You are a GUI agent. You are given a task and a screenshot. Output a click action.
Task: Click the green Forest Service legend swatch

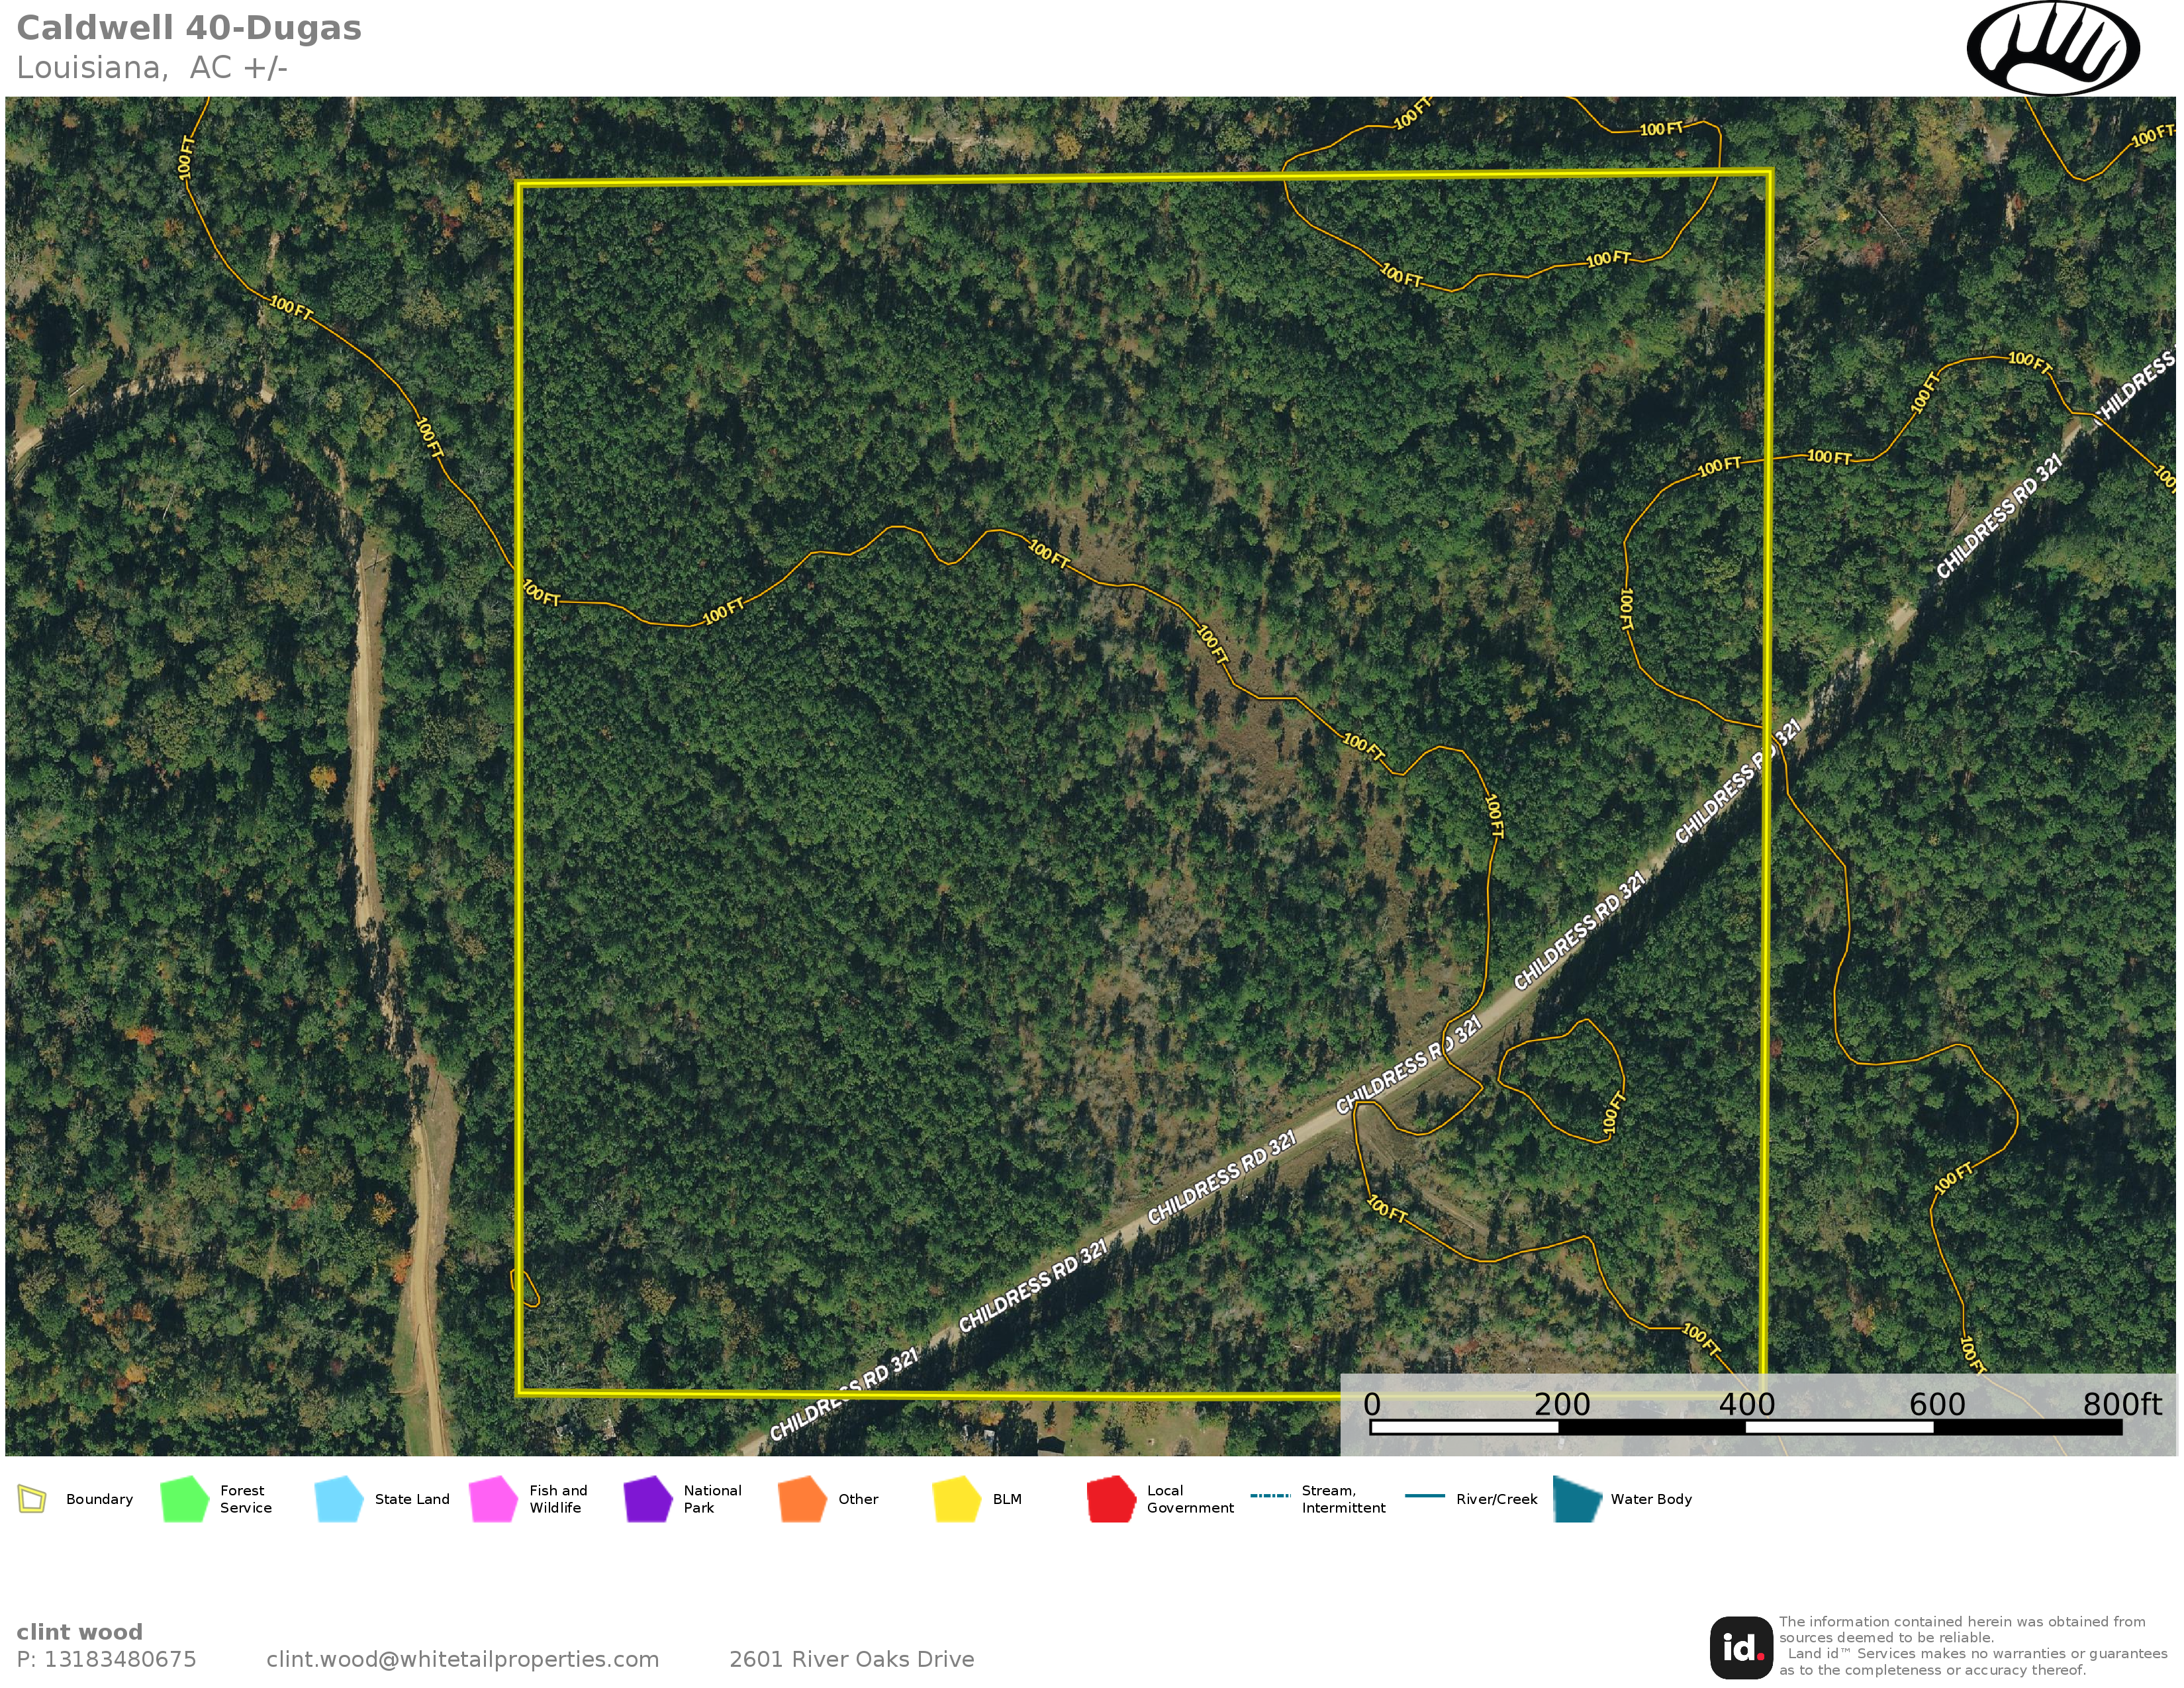[184, 1499]
